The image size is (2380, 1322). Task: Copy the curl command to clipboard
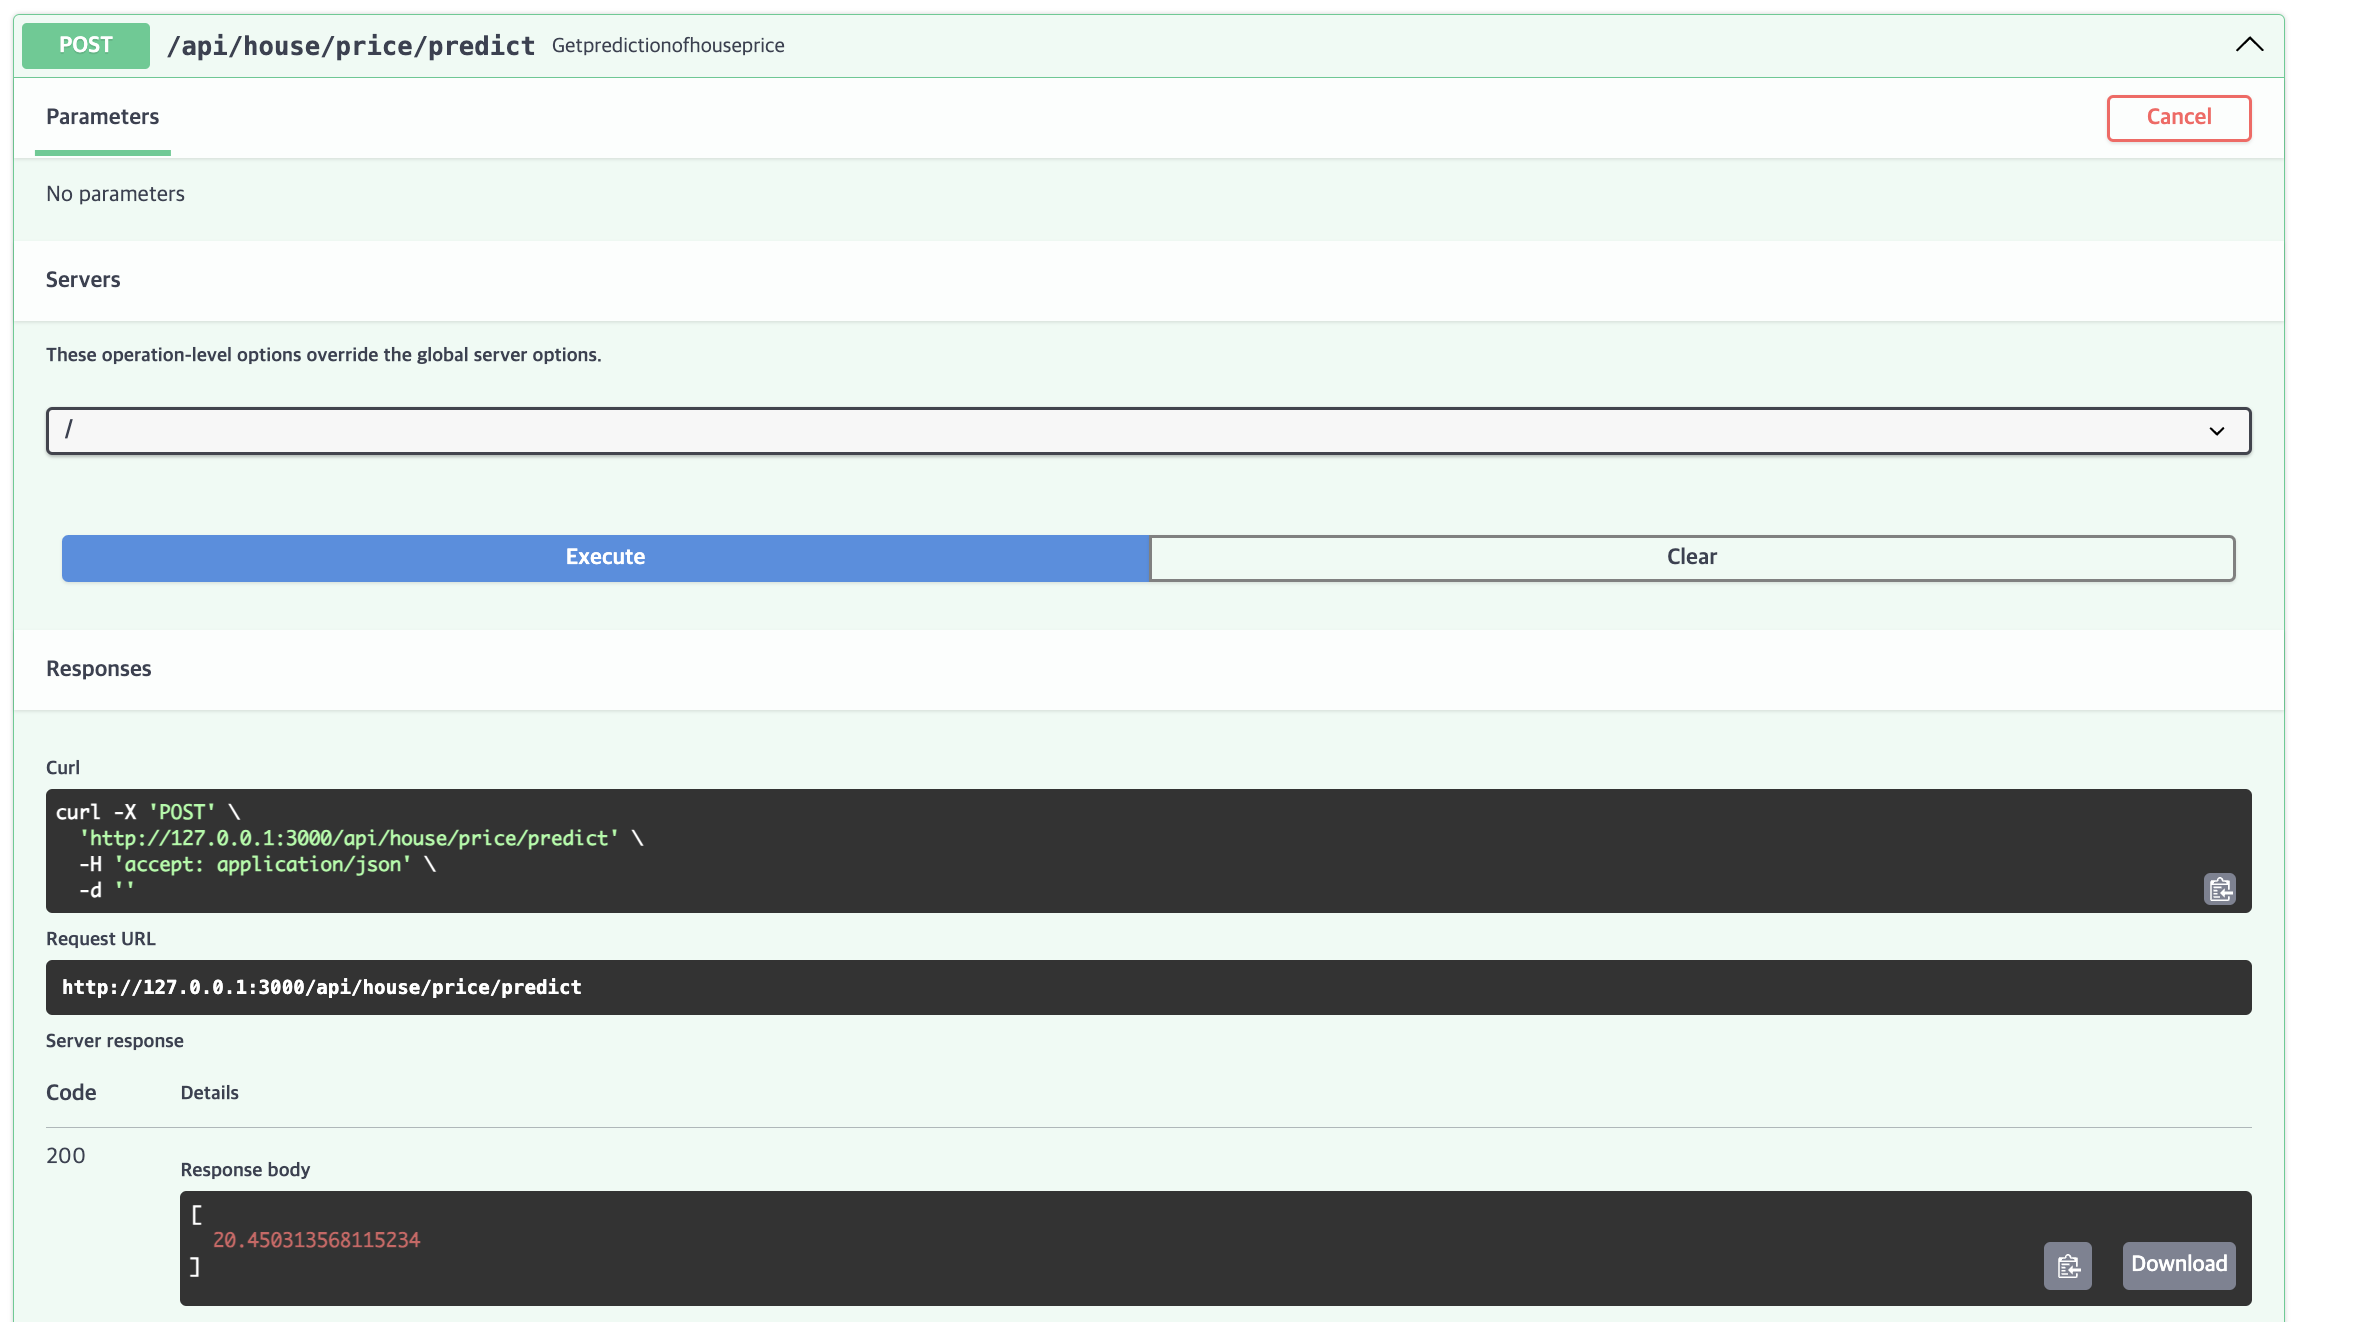tap(2219, 889)
